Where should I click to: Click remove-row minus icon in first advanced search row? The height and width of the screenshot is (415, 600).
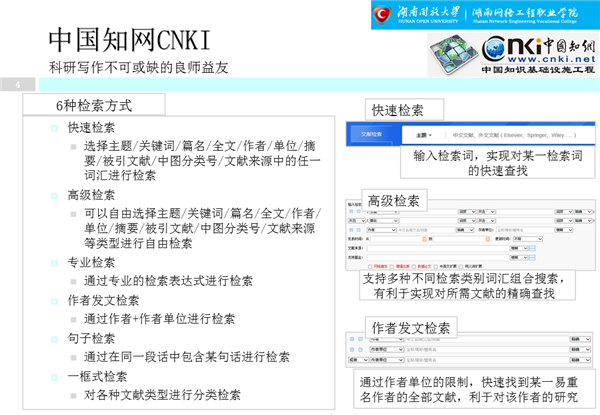click(x=351, y=211)
